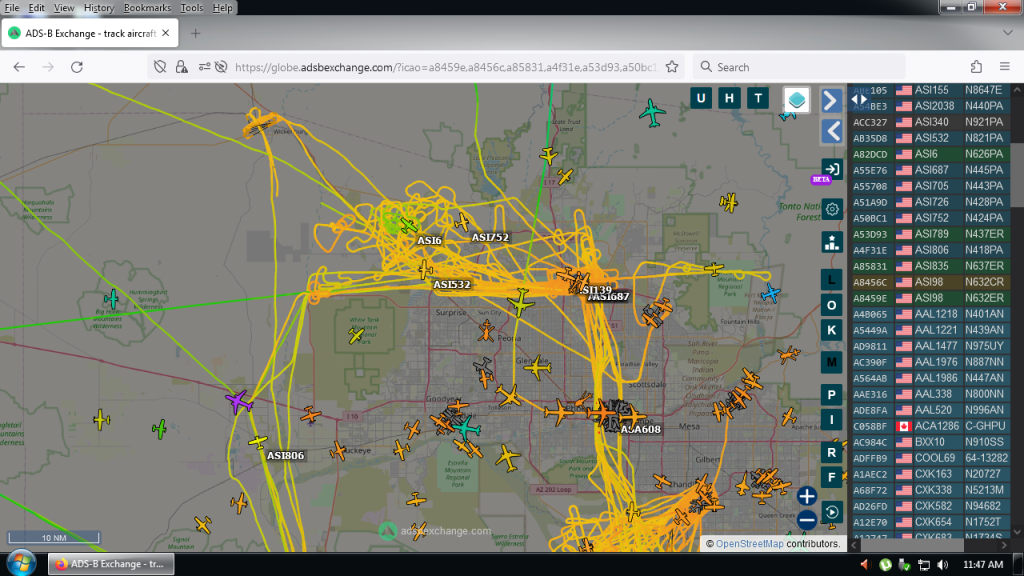Select the purple aircraft near ASI806
Viewport: 1024px width, 576px height.
pos(238,401)
